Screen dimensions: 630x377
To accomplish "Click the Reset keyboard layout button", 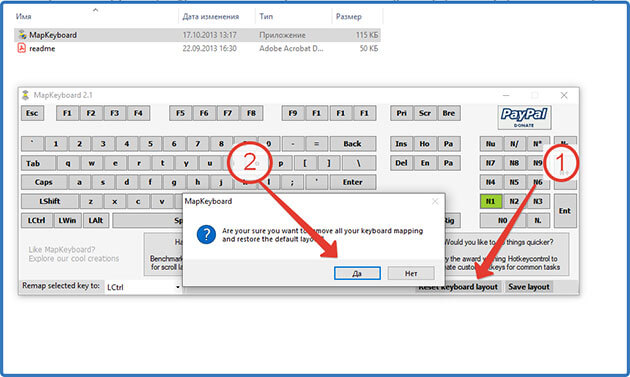I will (x=458, y=287).
